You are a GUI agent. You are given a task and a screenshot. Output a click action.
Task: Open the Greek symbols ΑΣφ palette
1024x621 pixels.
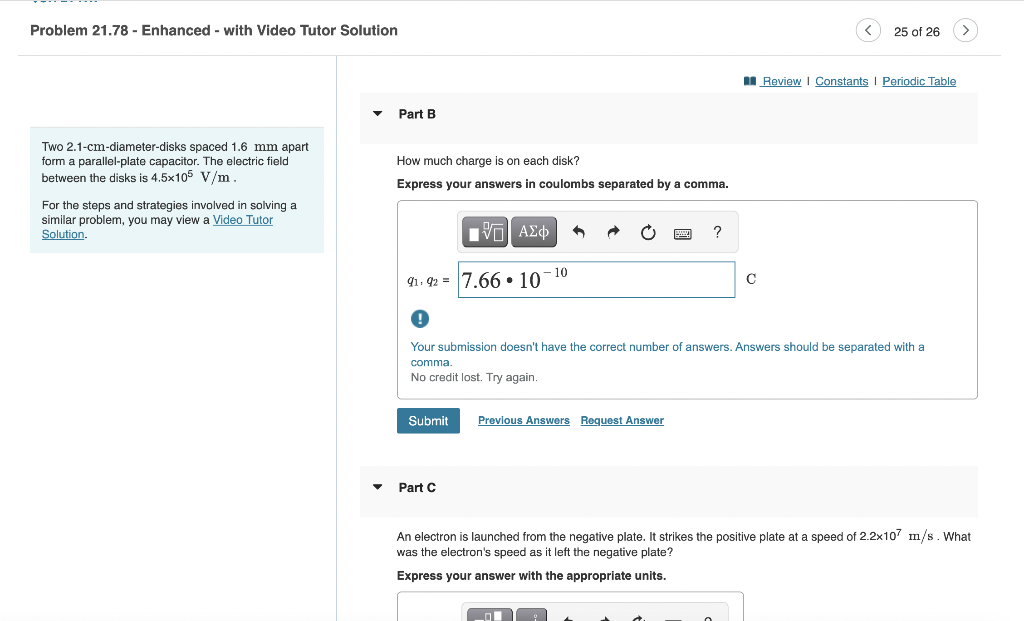click(534, 232)
